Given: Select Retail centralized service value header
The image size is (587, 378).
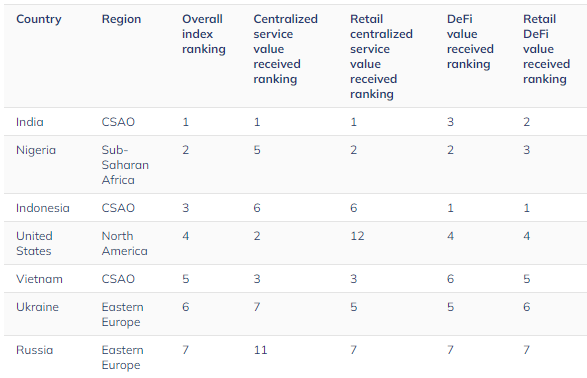Looking at the screenshot, I should (x=381, y=57).
